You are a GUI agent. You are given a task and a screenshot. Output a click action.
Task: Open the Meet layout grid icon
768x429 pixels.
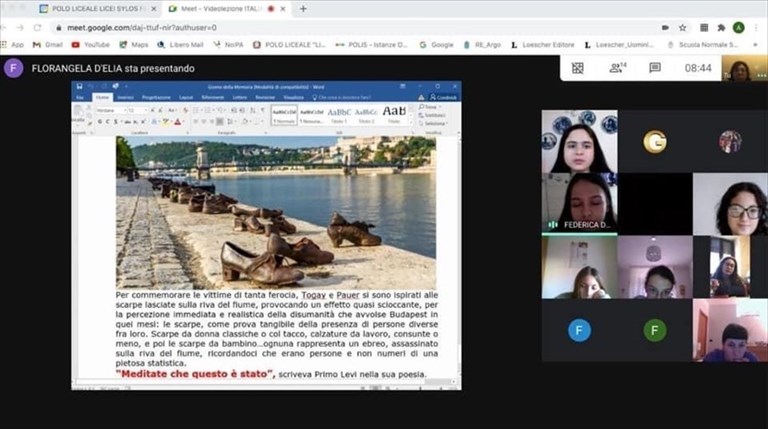pyautogui.click(x=577, y=68)
